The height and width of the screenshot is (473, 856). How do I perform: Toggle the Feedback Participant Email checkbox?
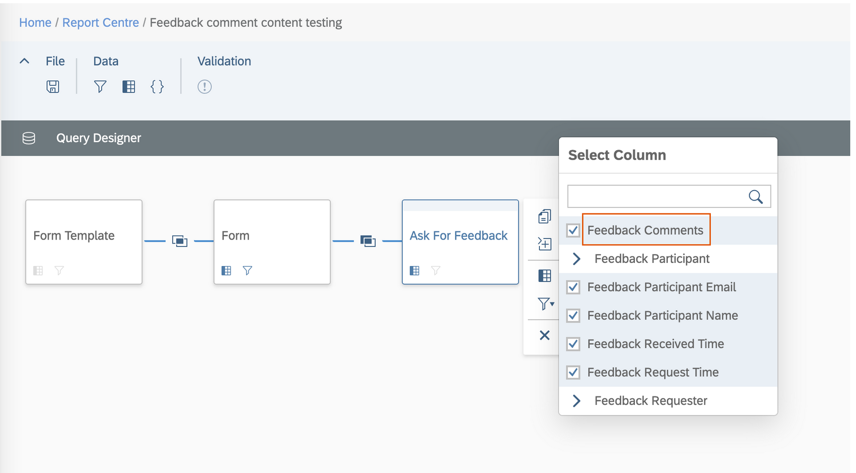tap(573, 287)
